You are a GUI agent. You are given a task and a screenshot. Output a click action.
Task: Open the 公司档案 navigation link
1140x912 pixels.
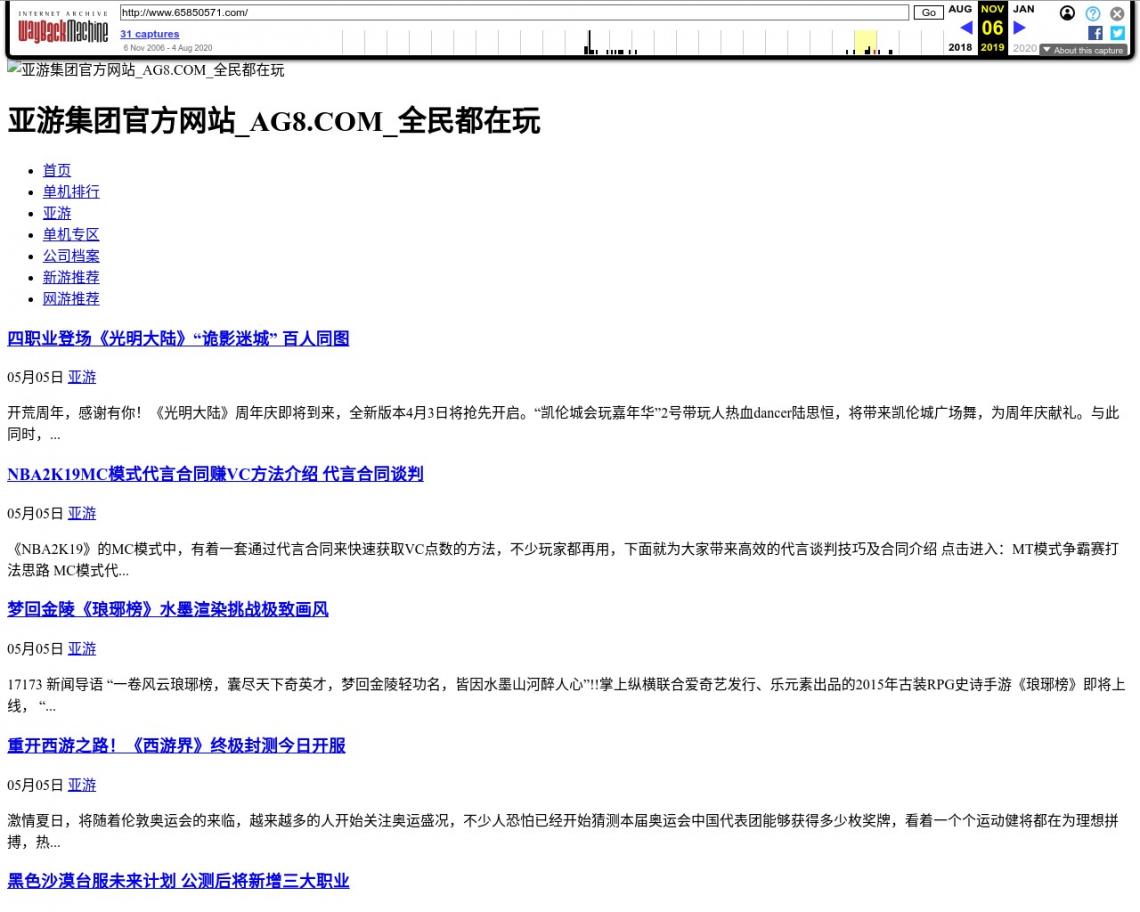[x=71, y=256]
